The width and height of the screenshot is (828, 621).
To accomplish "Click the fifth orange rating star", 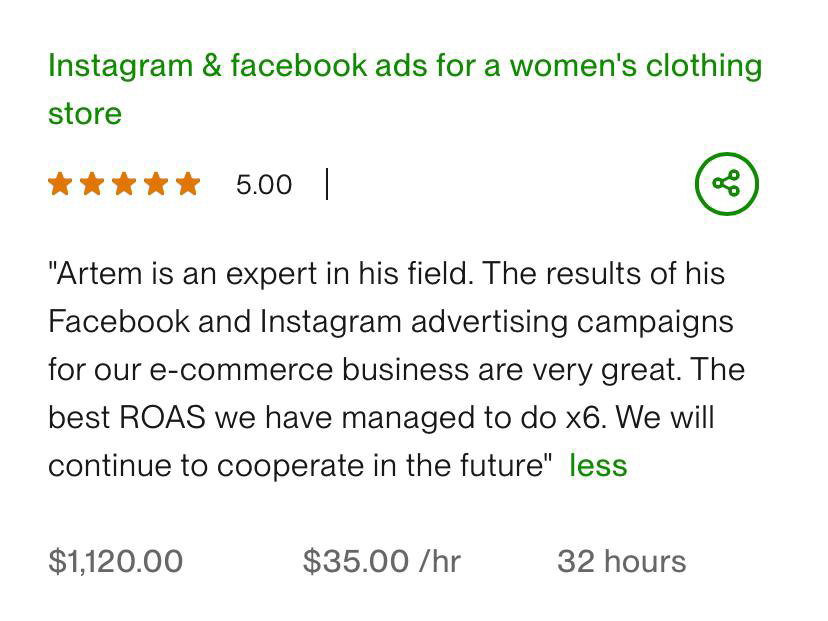I will (188, 184).
